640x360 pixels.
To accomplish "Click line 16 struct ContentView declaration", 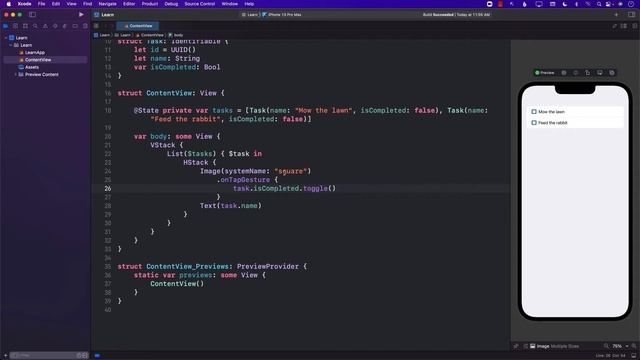I will (x=171, y=93).
